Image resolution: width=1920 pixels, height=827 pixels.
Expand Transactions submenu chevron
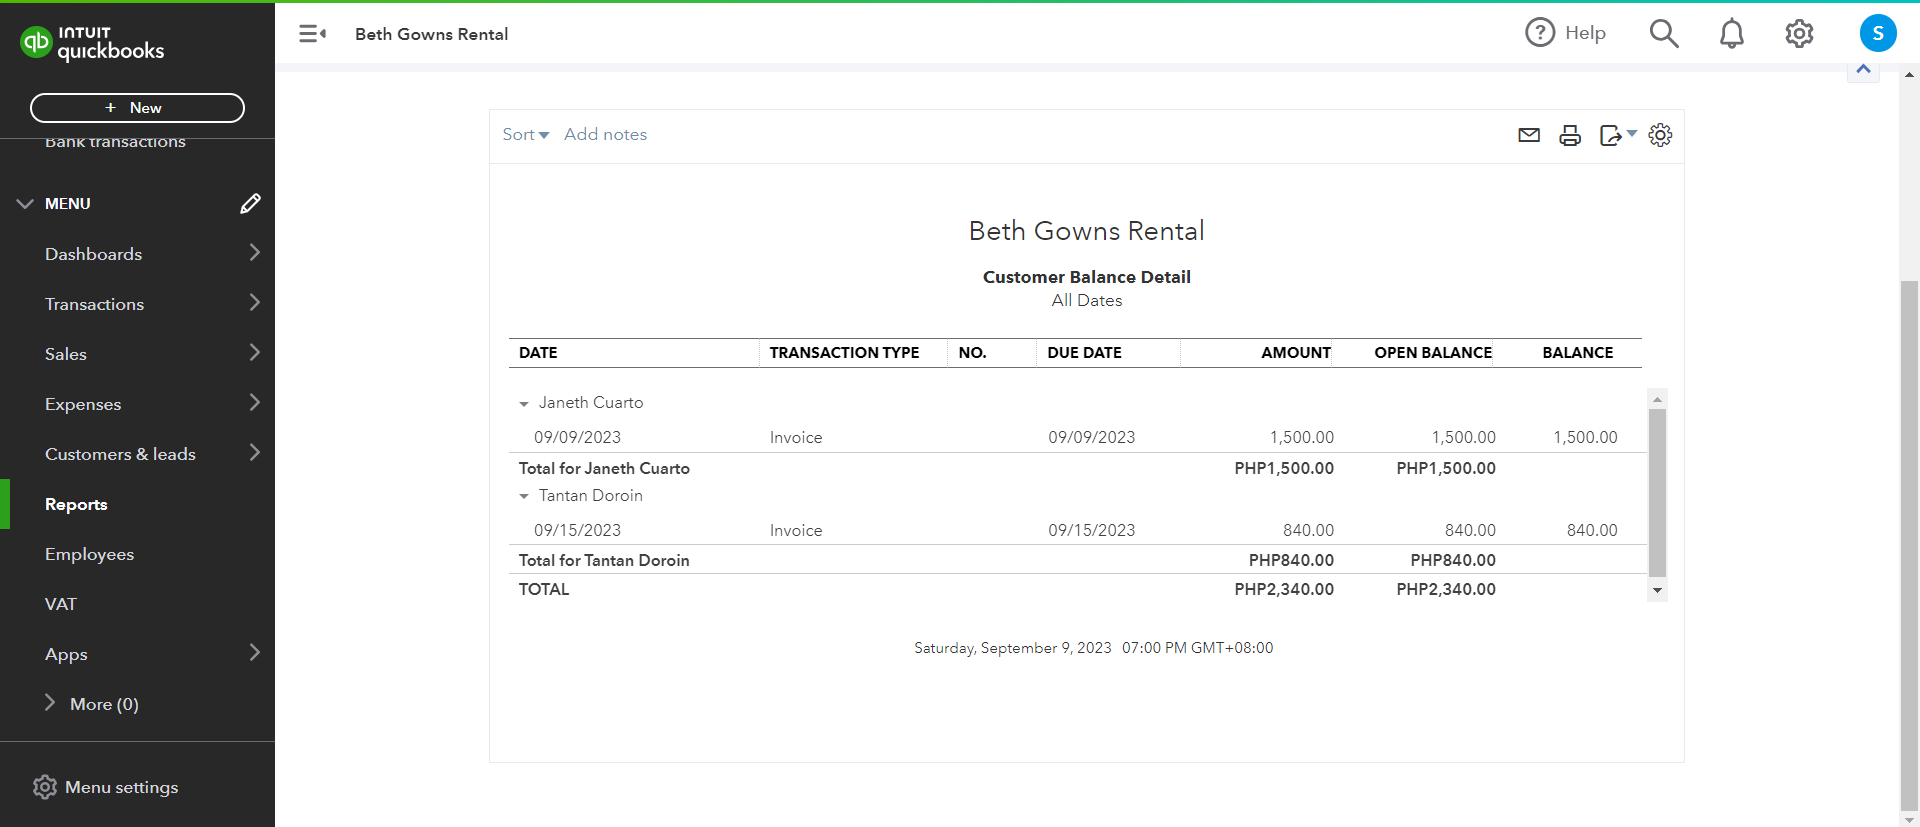click(x=255, y=303)
